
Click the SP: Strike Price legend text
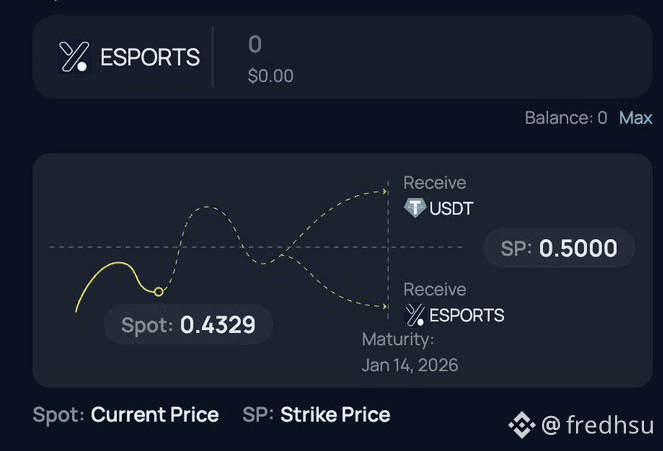pyautogui.click(x=316, y=414)
